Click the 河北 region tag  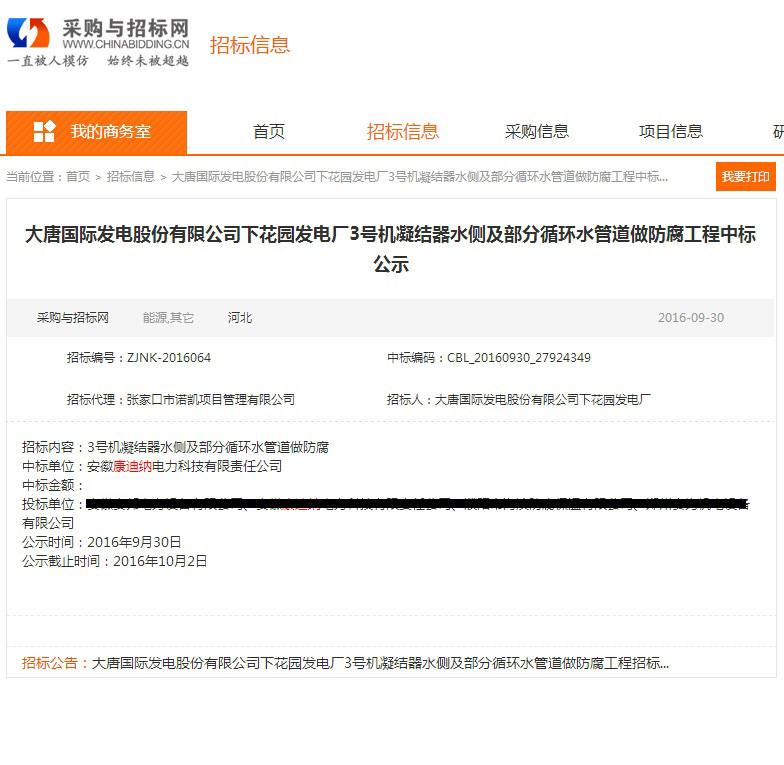point(240,318)
